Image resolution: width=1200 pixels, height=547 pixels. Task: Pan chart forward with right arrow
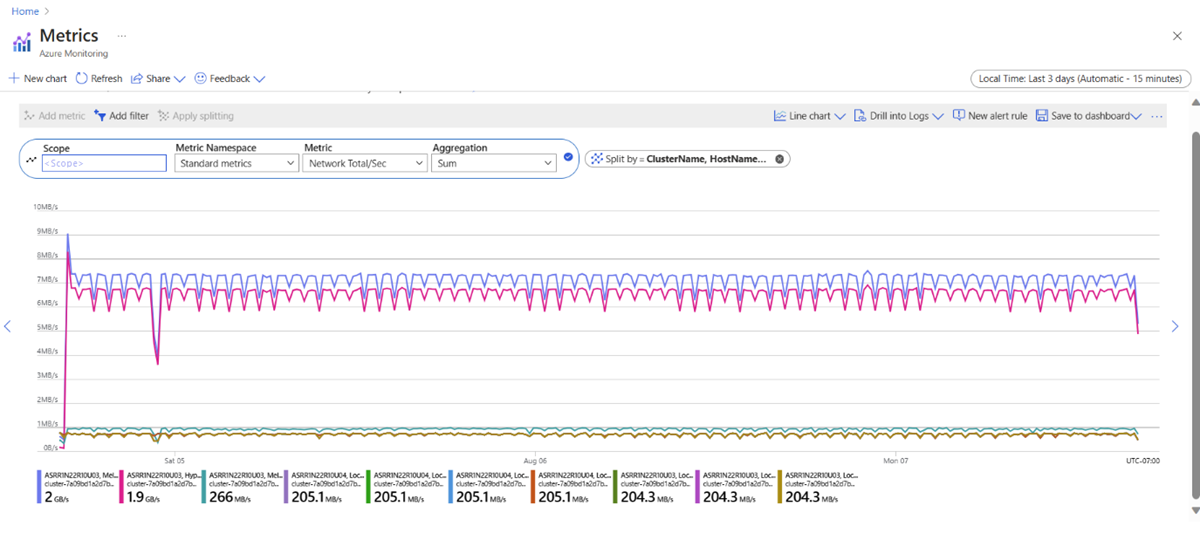click(x=1175, y=326)
